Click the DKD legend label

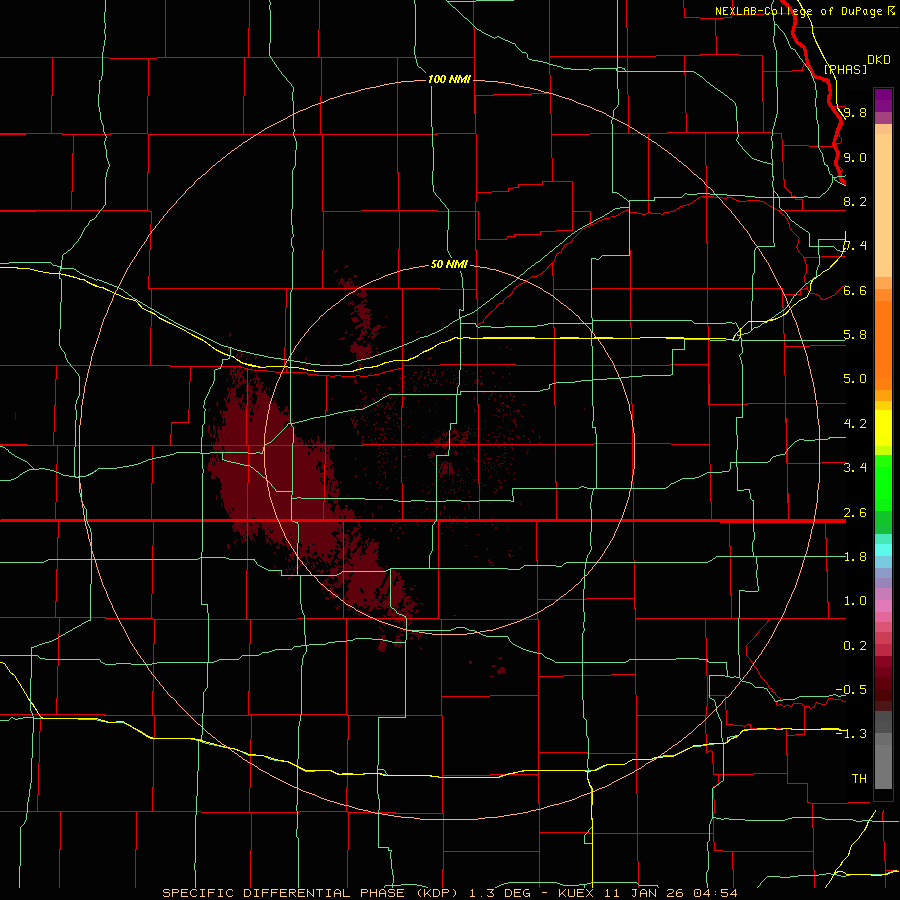878,60
